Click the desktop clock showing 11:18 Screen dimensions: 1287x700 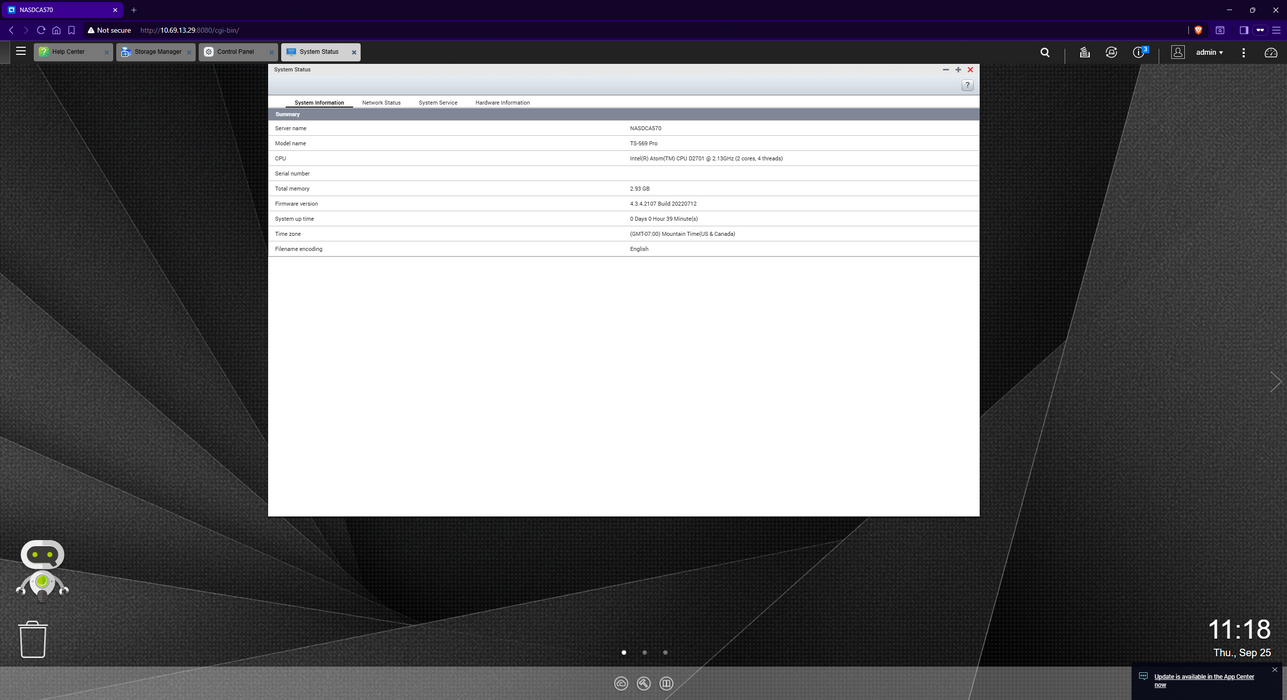click(x=1239, y=629)
